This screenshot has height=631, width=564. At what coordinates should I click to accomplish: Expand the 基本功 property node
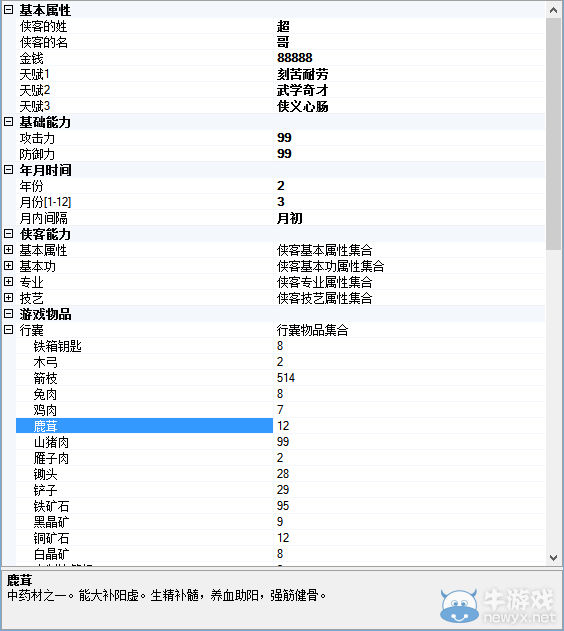pos(8,266)
